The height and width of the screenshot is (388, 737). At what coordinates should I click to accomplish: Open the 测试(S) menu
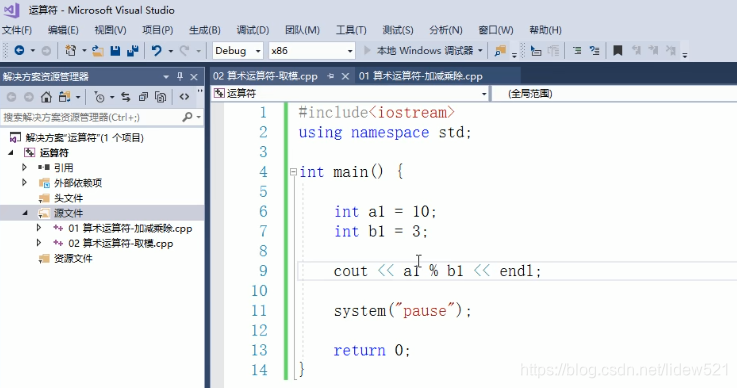click(398, 30)
